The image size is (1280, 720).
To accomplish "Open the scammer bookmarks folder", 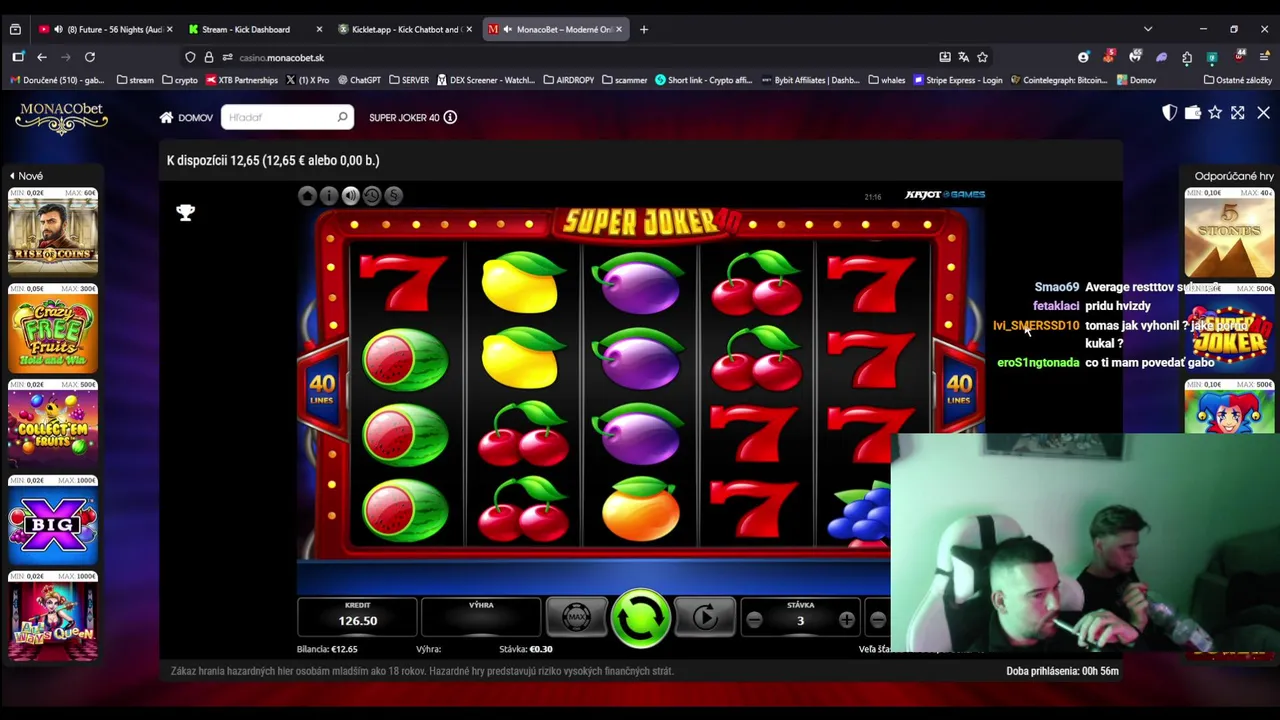I will click(625, 80).
